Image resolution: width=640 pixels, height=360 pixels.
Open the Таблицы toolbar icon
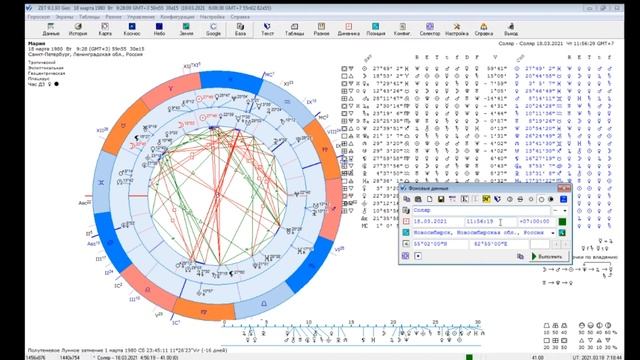[294, 29]
